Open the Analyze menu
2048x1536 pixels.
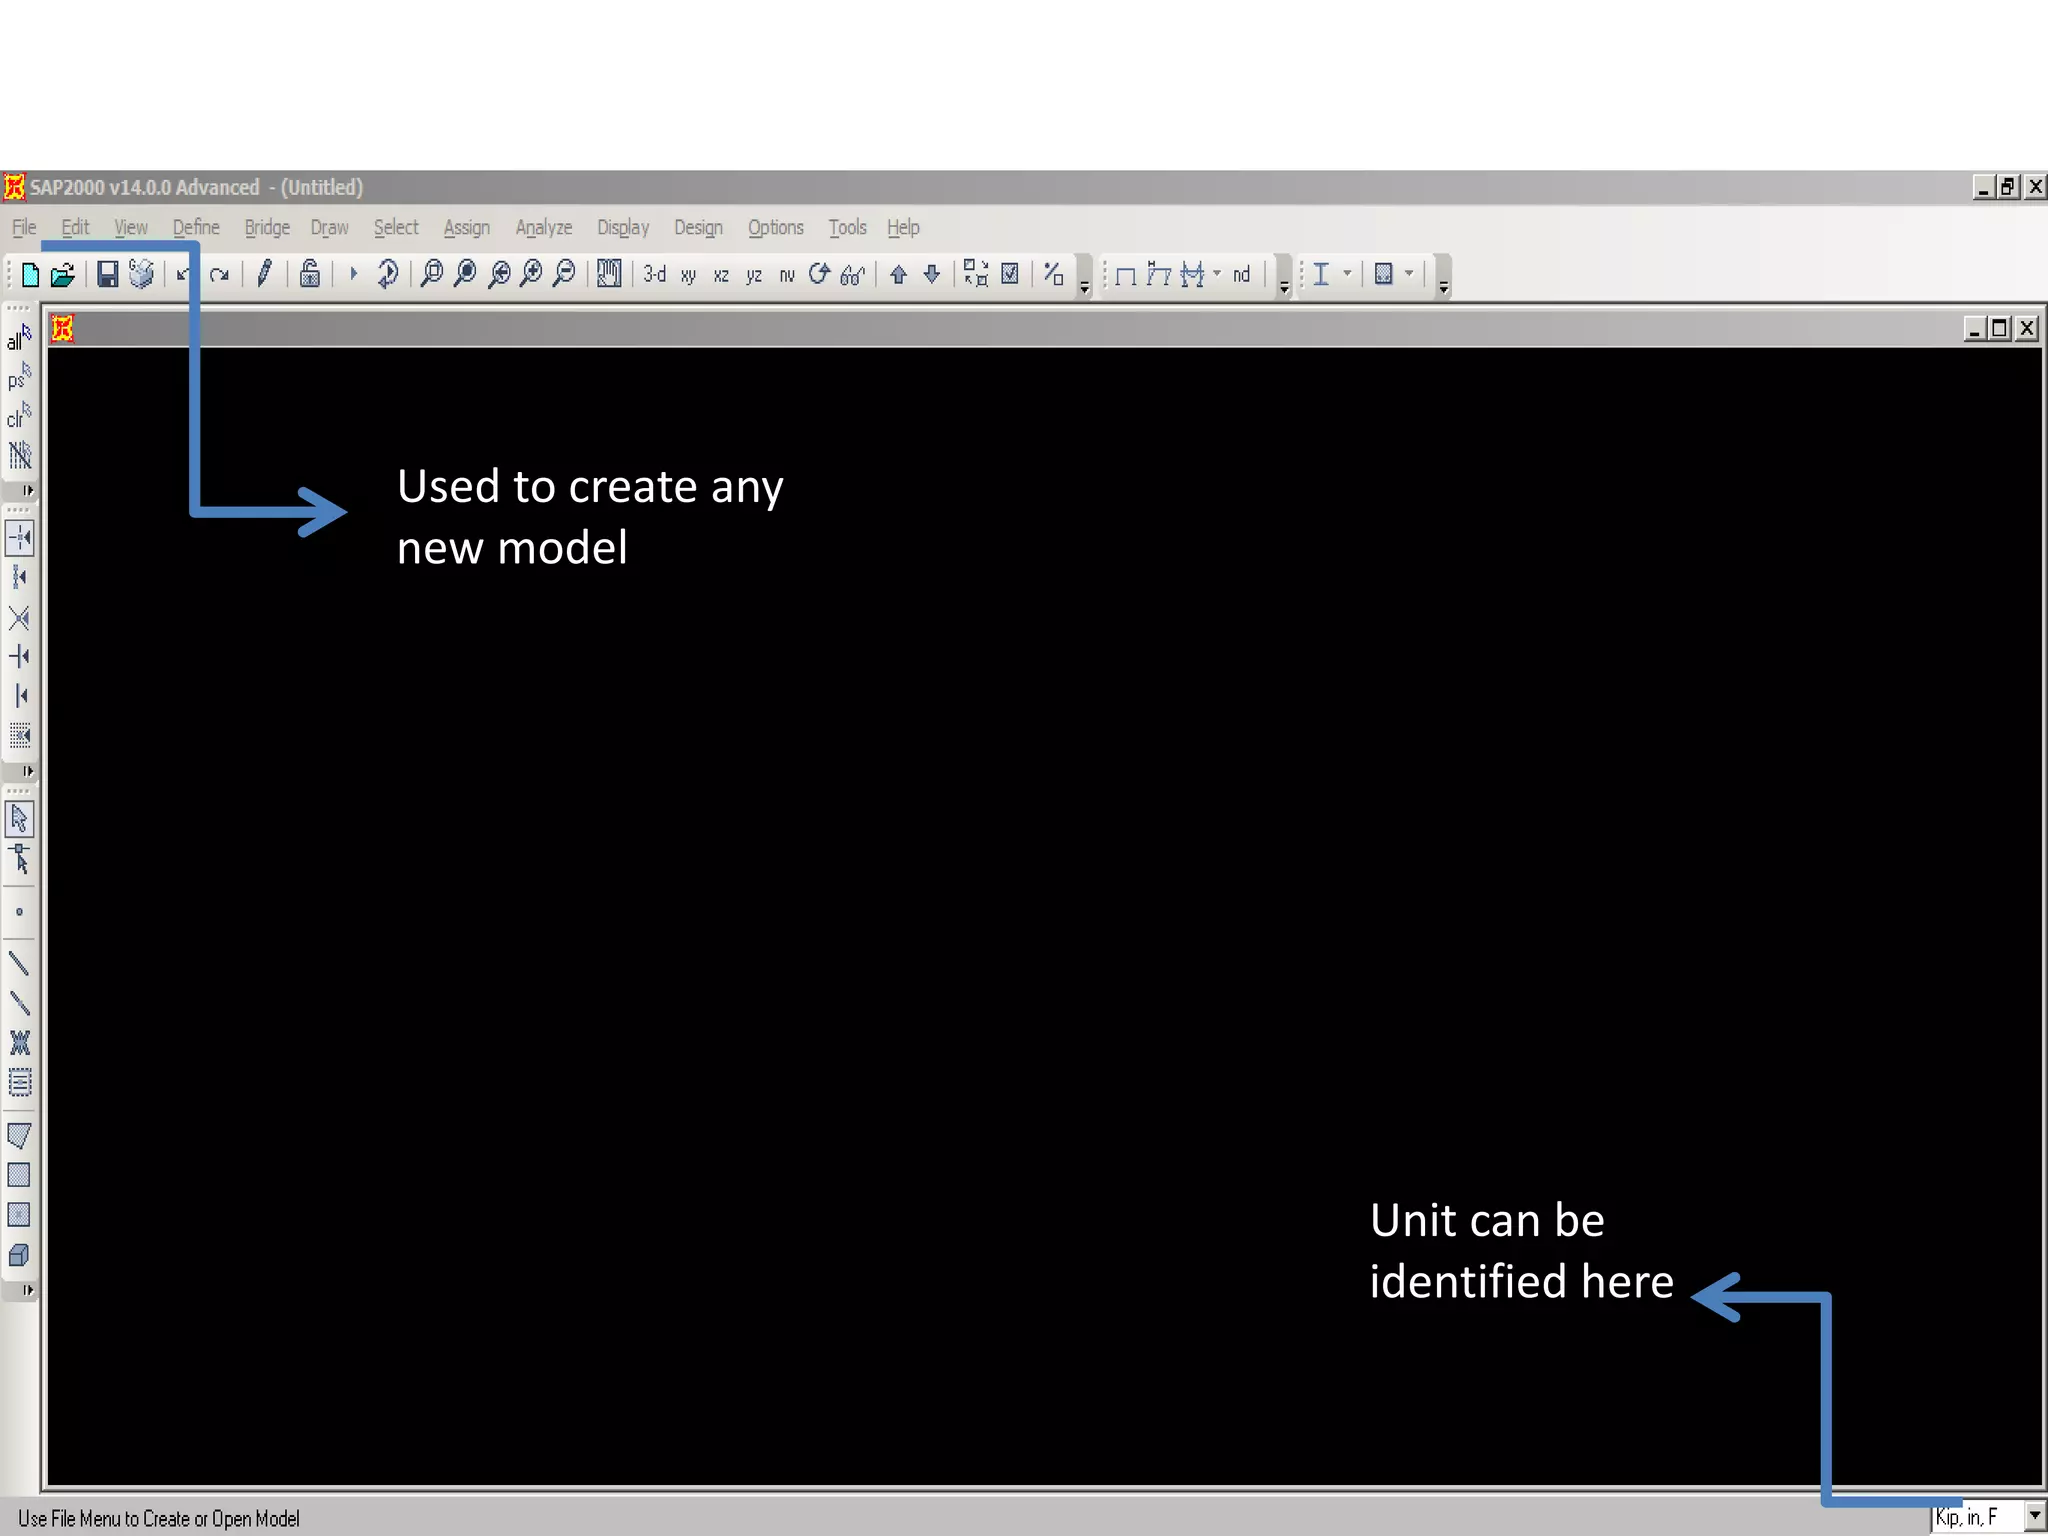click(543, 228)
